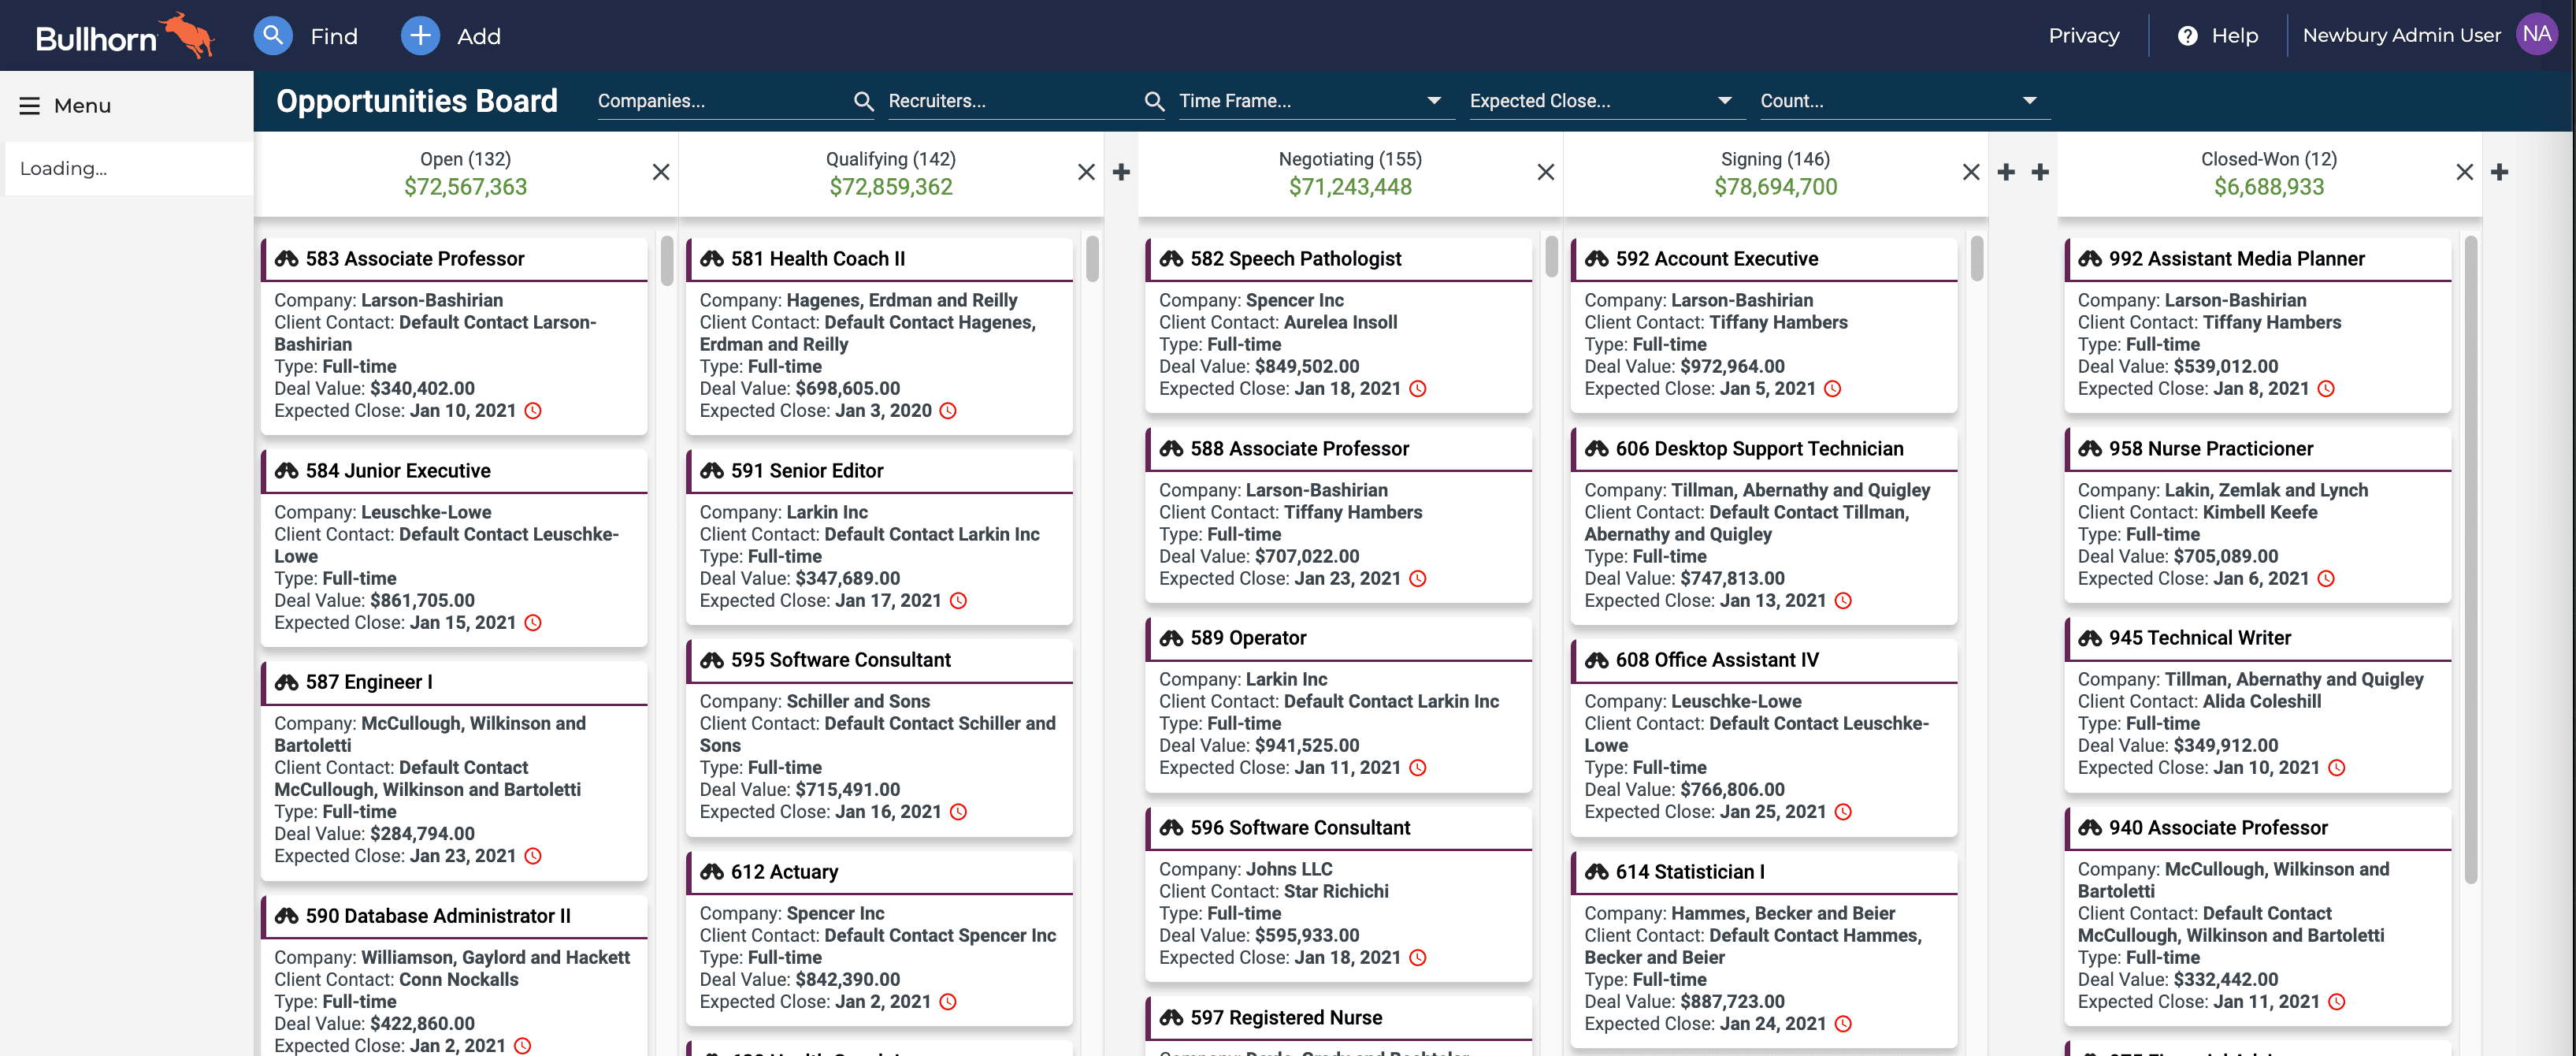Viewport: 2576px width, 1056px height.
Task: Open 584 Junior Executive card title
Action: [398, 471]
